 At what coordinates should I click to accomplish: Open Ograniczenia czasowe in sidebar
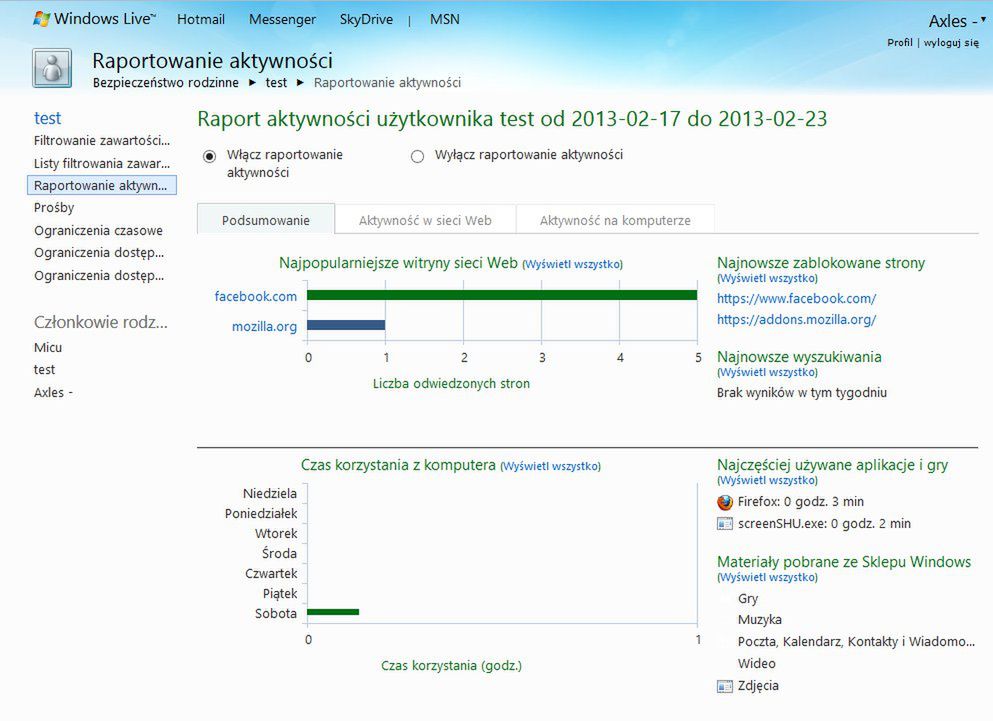click(x=98, y=231)
